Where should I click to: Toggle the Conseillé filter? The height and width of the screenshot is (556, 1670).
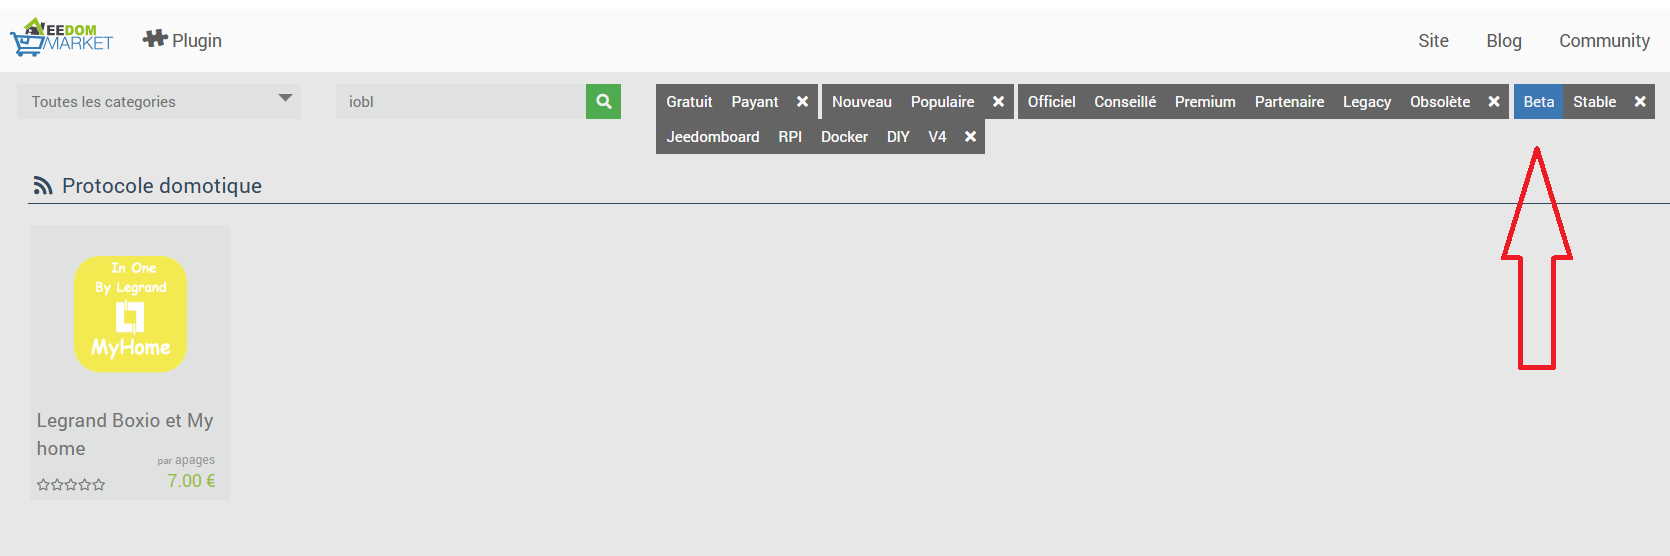click(x=1125, y=102)
